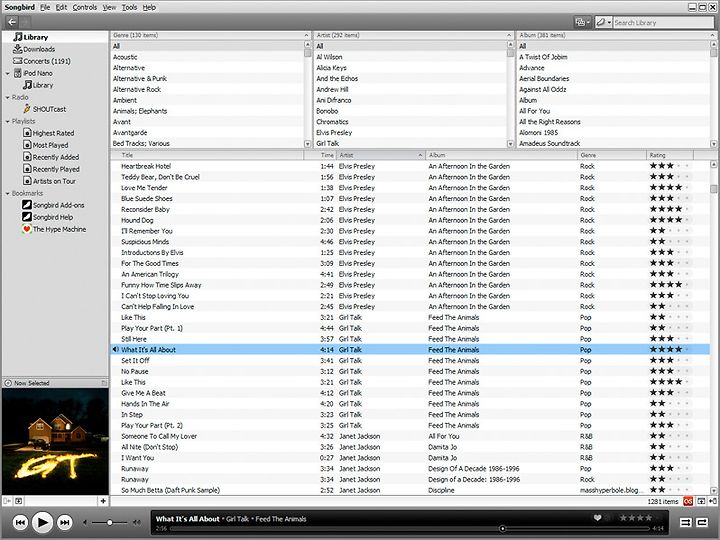720x540 pixels.
Task: Select 'Alternative Rock' genre
Action: (207, 90)
